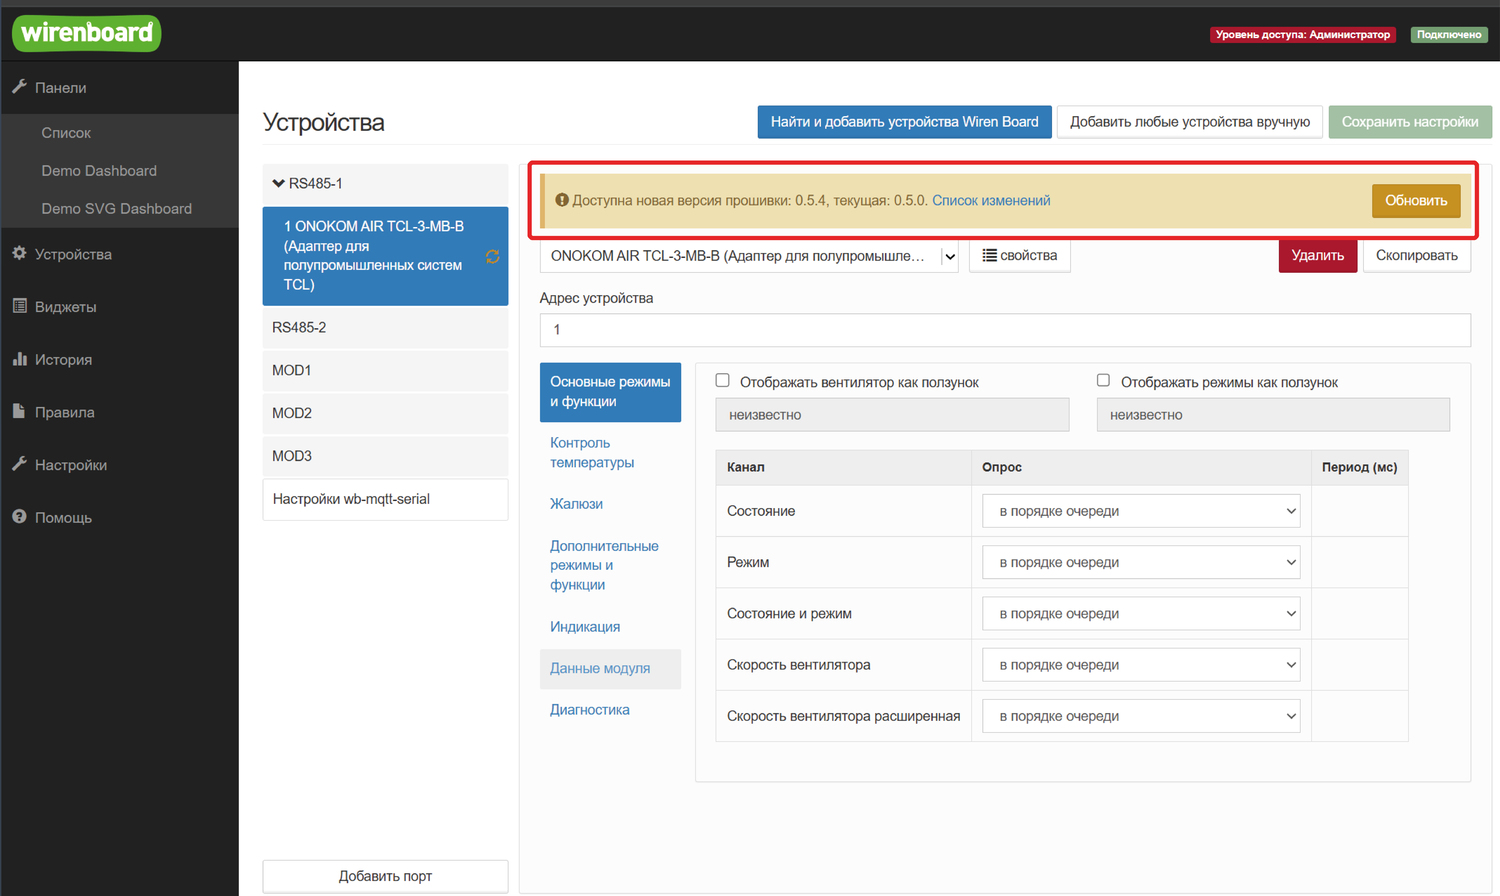
Task: Open the device type dropdown ONOKOM AIR
Action: pyautogui.click(x=748, y=256)
